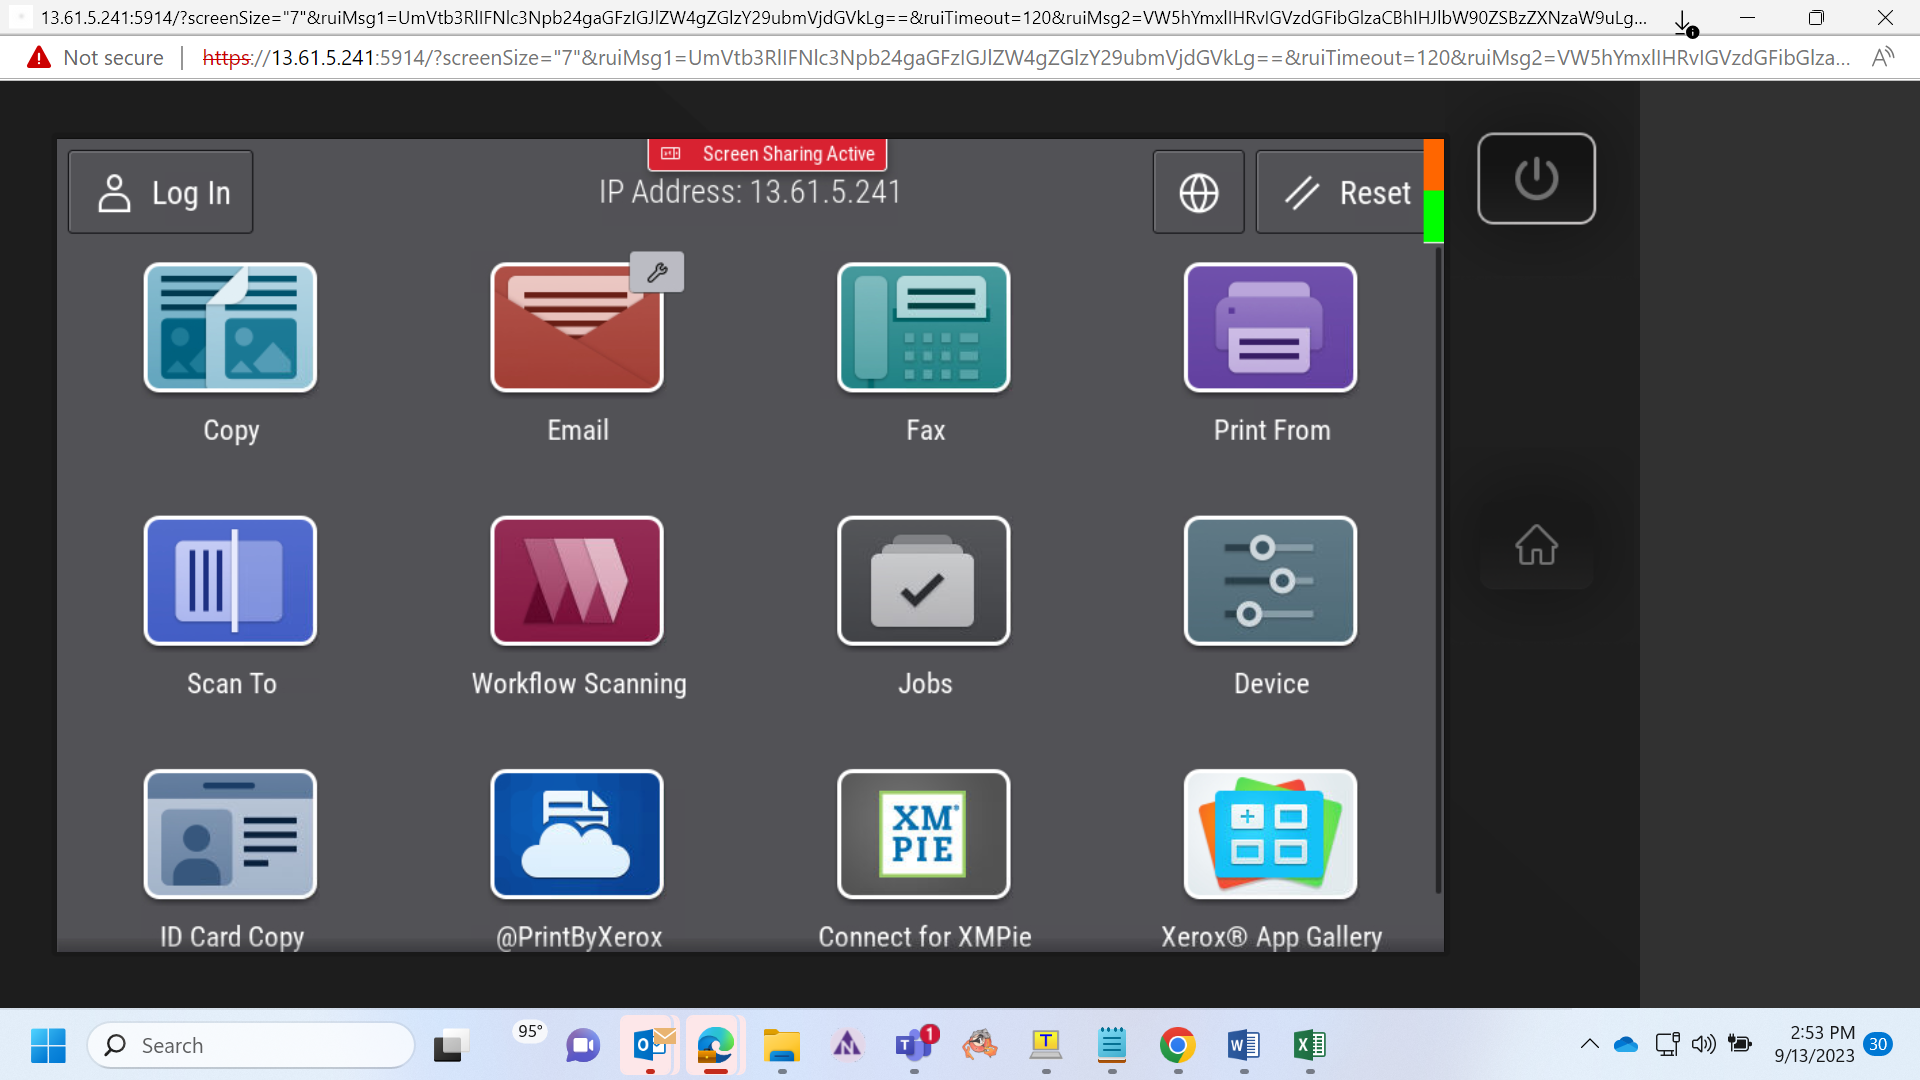Show hidden system tray icons
Viewport: 1920px width, 1080px height.
1589,1045
